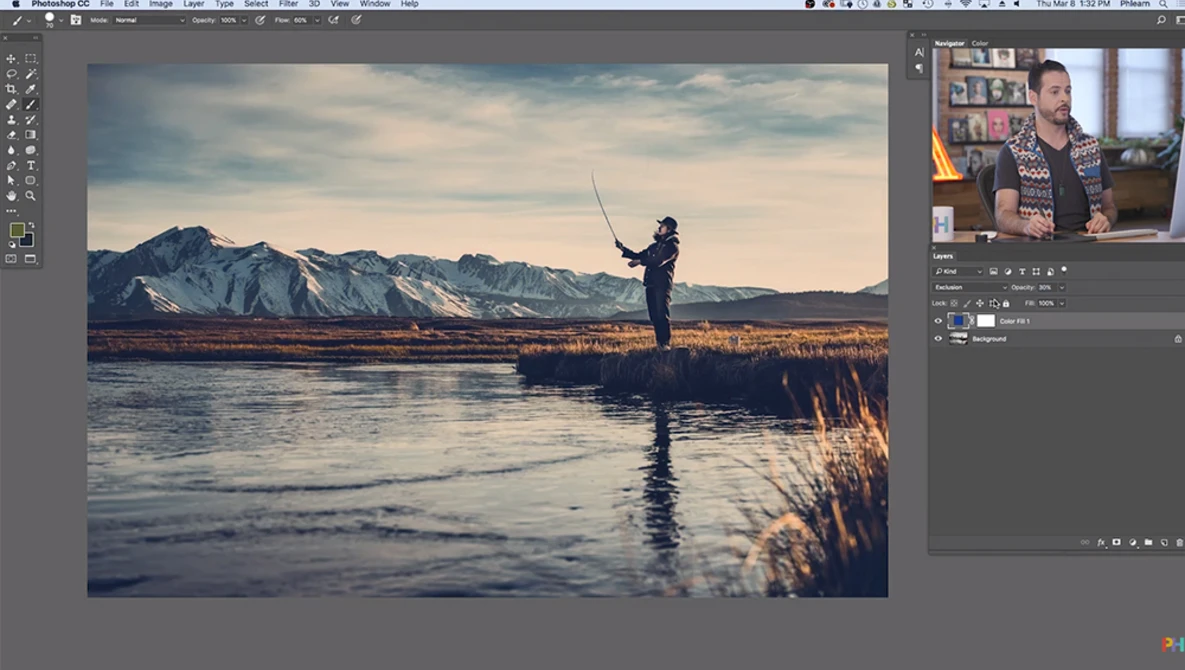Lock layer position

coord(980,303)
